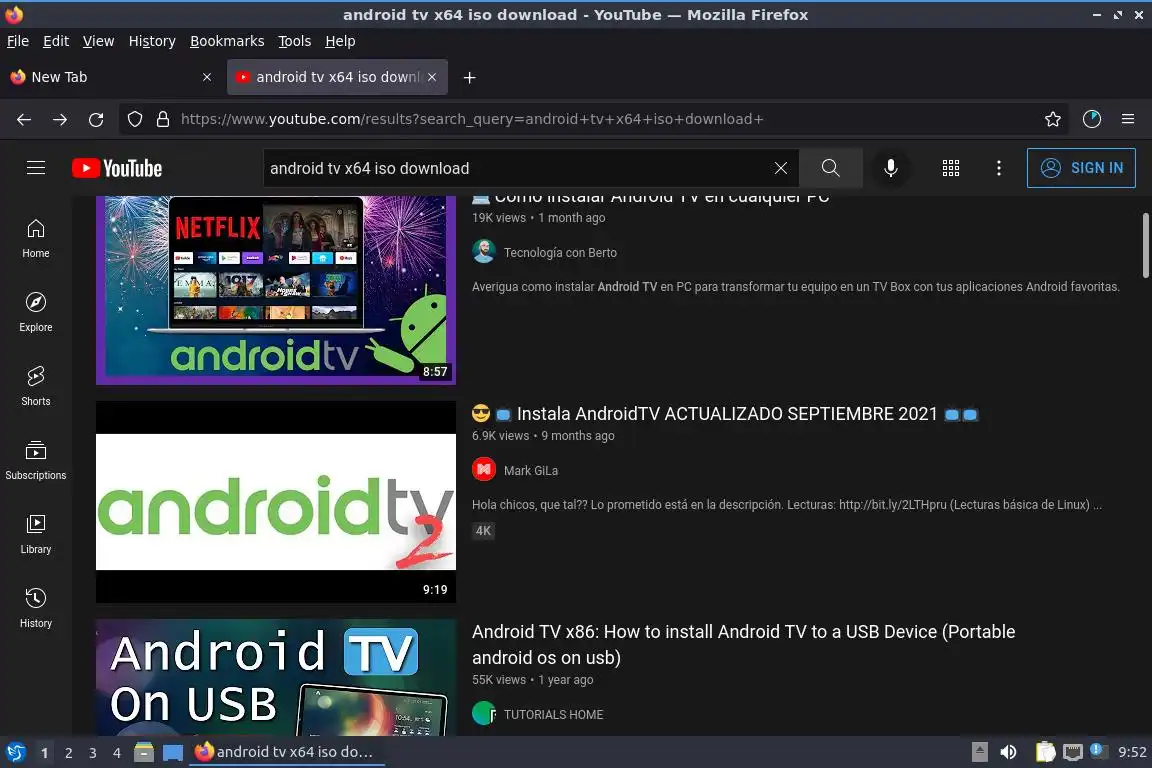This screenshot has width=1152, height=768.
Task: Go forward with Firefox forward arrow
Action: [x=60, y=119]
